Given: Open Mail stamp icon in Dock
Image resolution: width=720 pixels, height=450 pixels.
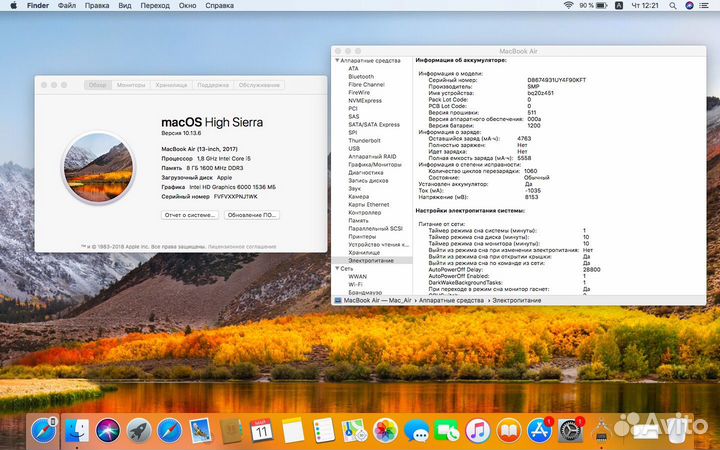Looking at the screenshot, I should (x=200, y=431).
